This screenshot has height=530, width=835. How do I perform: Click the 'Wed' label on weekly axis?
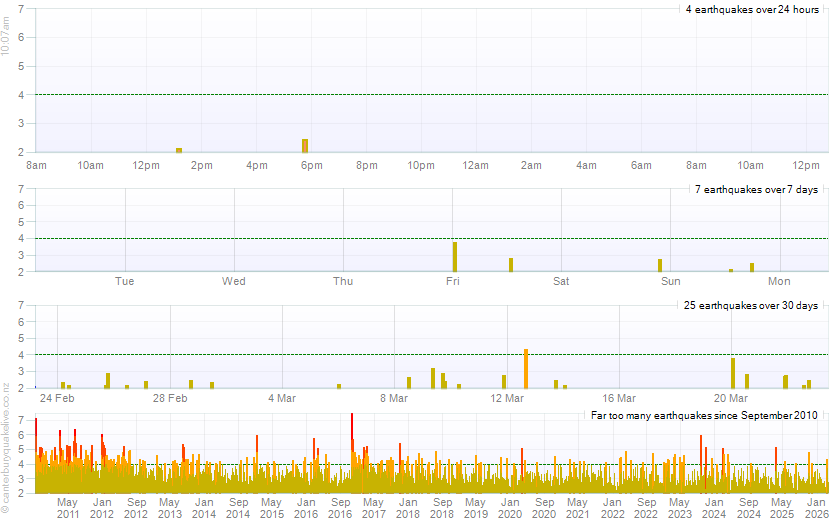233,281
